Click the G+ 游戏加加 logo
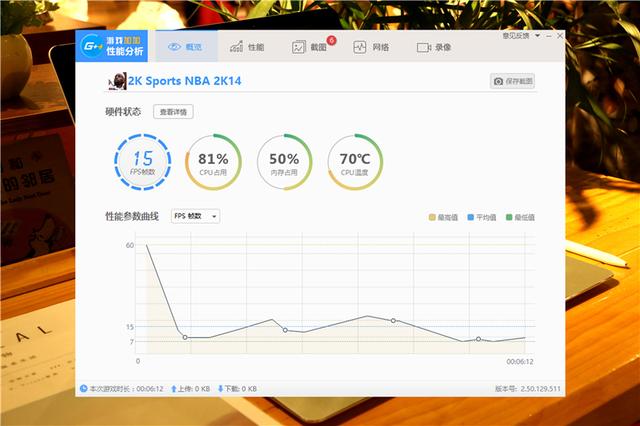The width and height of the screenshot is (640, 426). pyautogui.click(x=111, y=46)
